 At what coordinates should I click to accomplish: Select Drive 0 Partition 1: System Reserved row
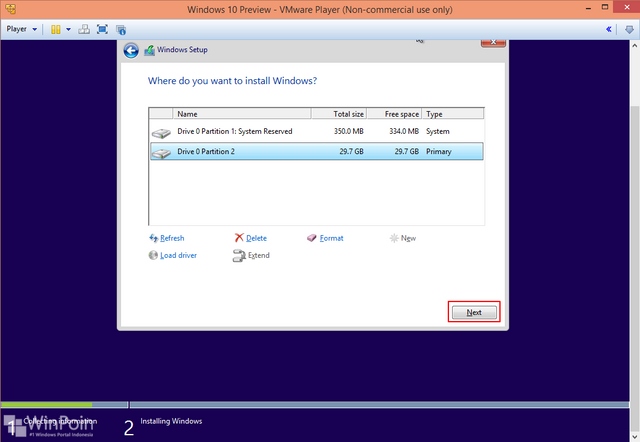pos(316,131)
